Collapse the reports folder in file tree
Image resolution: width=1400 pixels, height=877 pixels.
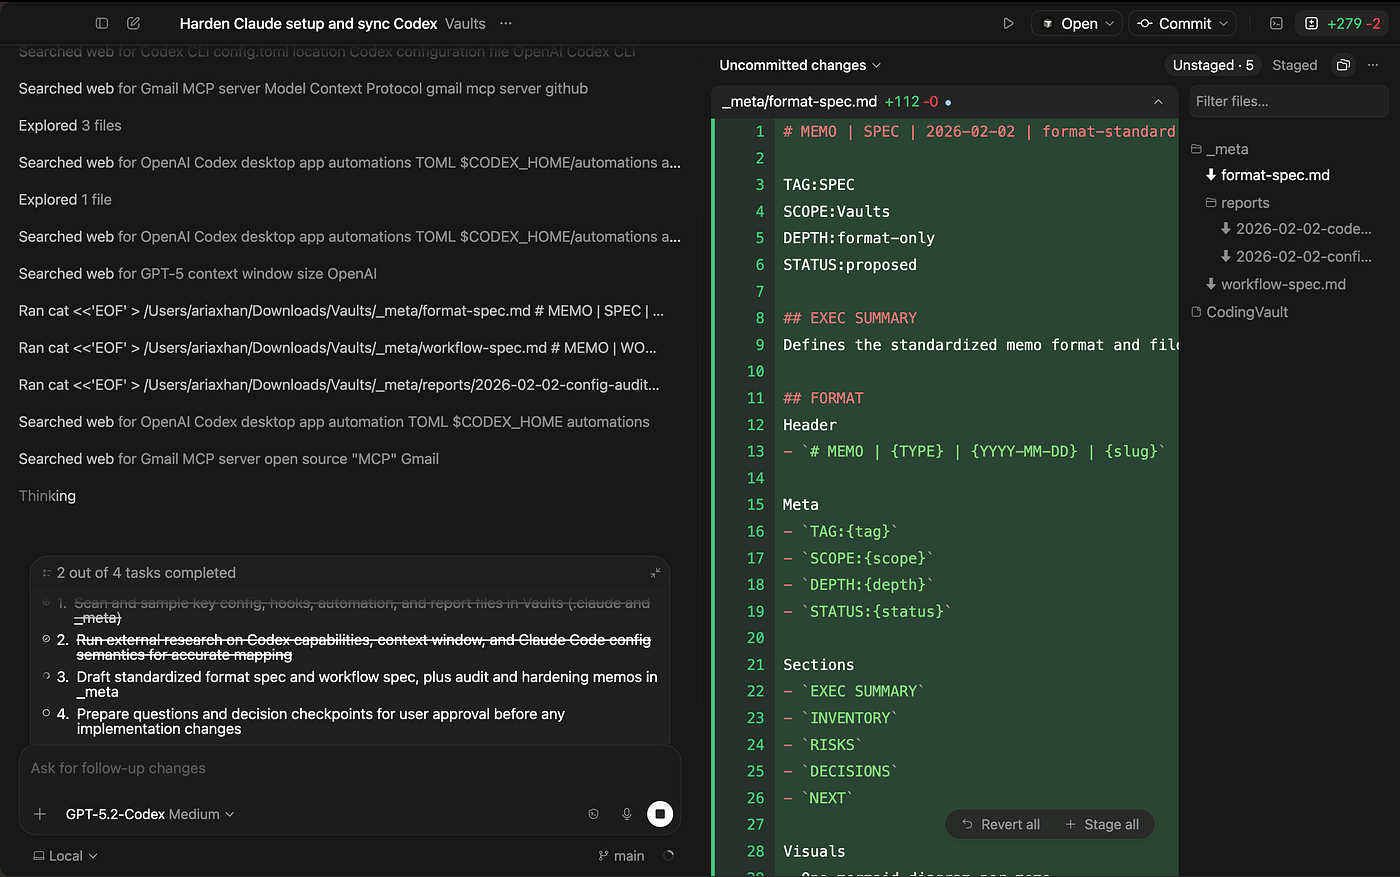pyautogui.click(x=1237, y=203)
